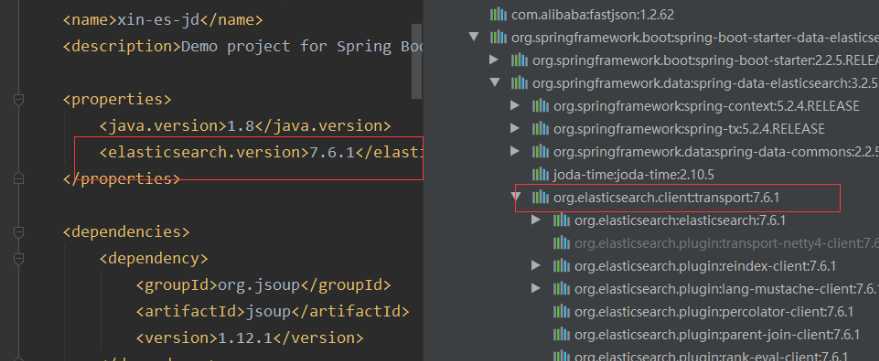Fold the jsoup dependency block in the gutter
This screenshot has height=361, width=879.
(x=18, y=258)
